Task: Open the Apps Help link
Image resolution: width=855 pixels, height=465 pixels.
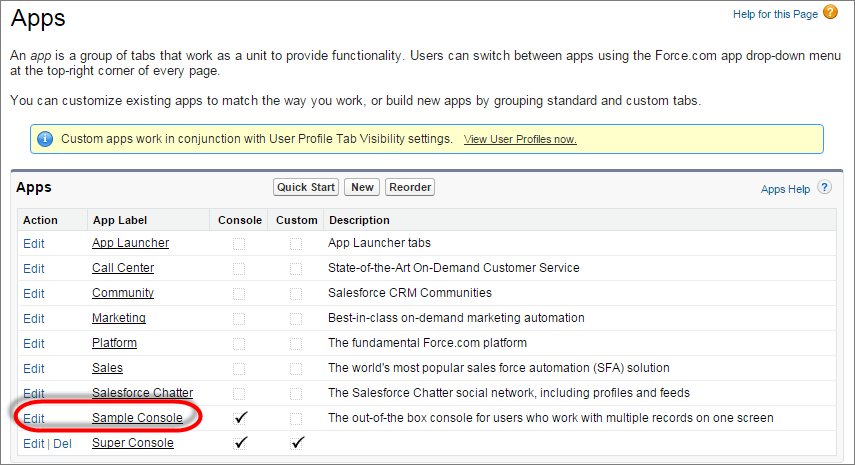Action: pos(785,189)
